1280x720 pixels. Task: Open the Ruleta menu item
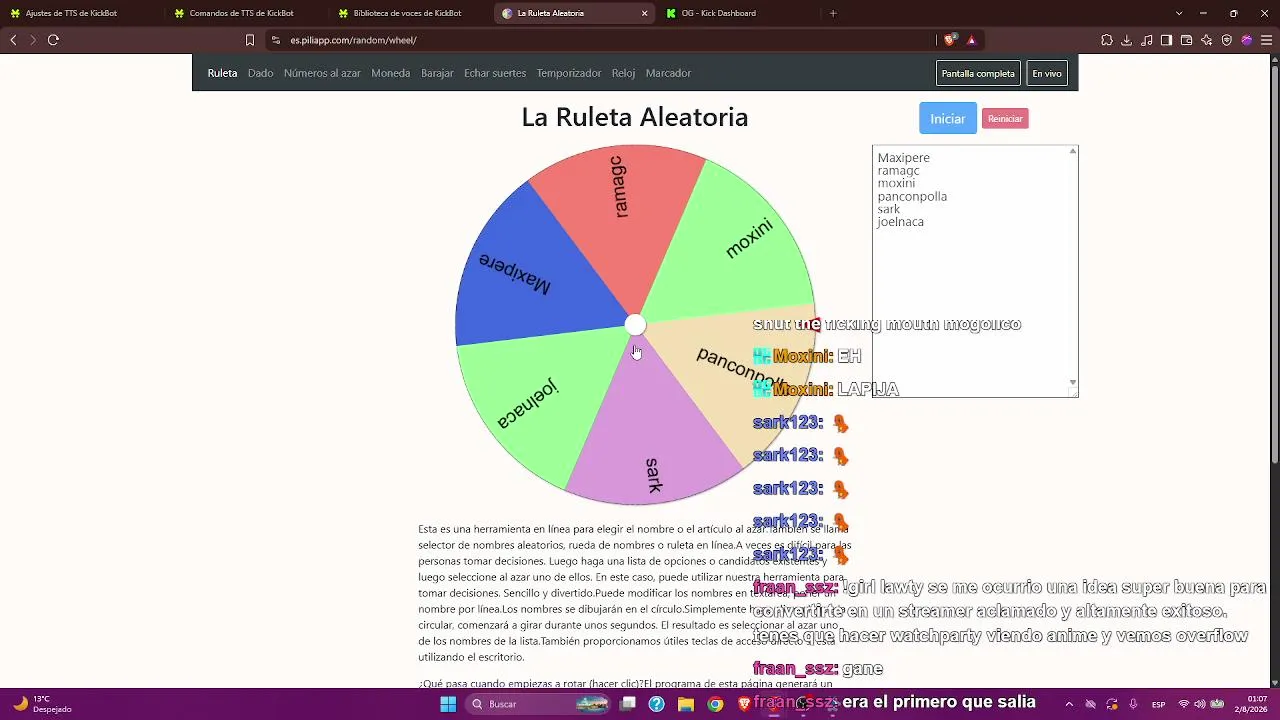(x=222, y=73)
